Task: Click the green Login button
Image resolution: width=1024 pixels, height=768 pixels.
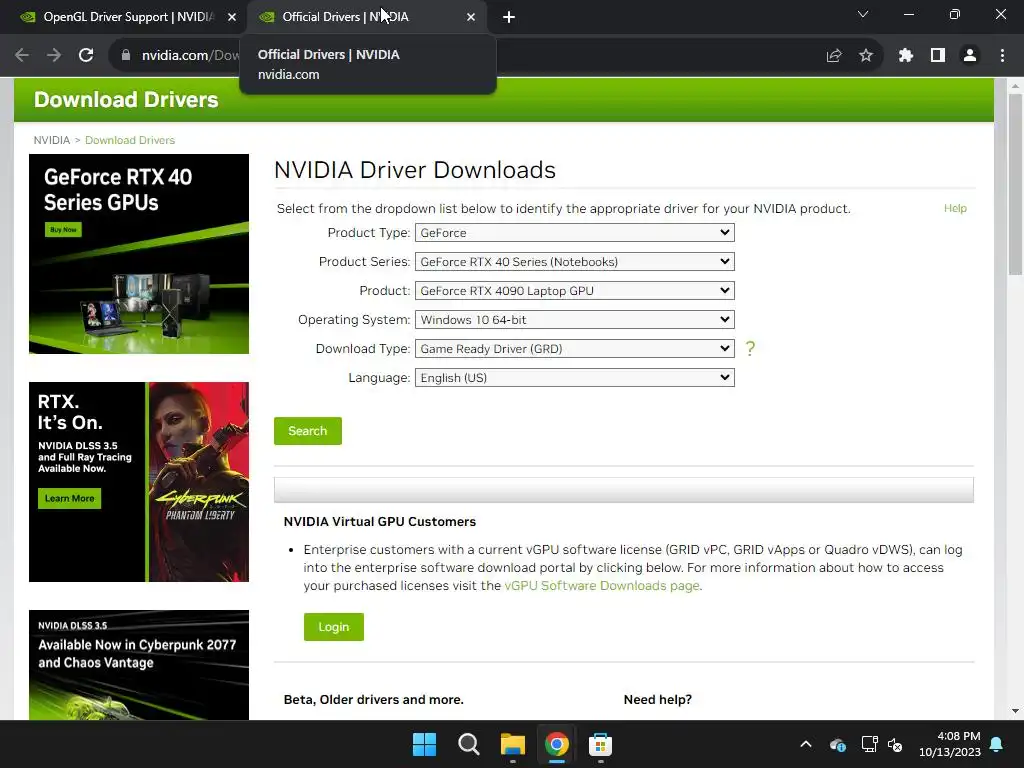Action: (x=334, y=627)
